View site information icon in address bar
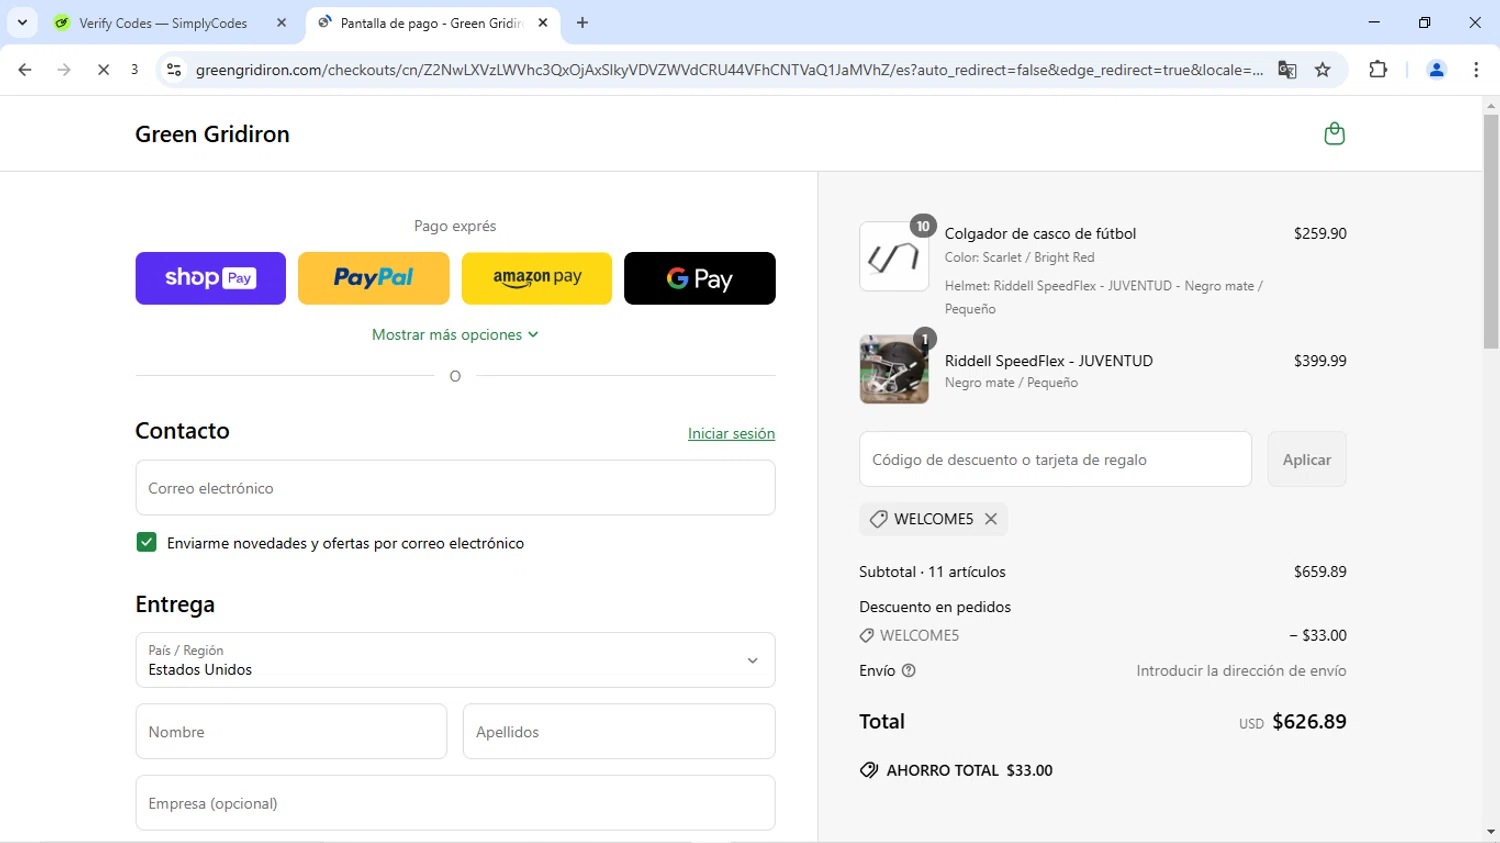This screenshot has height=843, width=1500. tap(174, 70)
